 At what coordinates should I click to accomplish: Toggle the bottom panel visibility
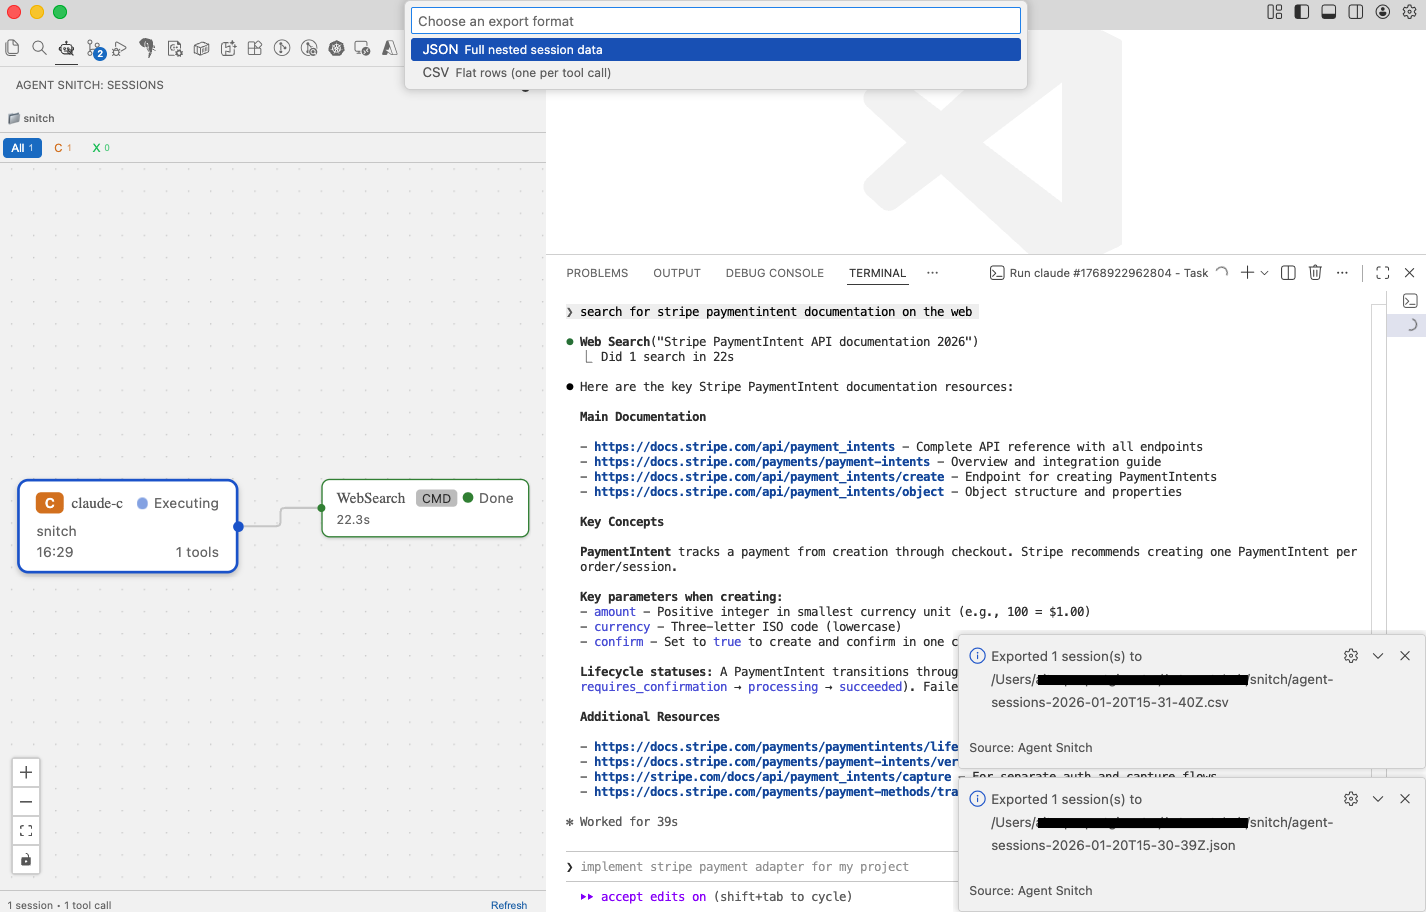pos(1329,12)
